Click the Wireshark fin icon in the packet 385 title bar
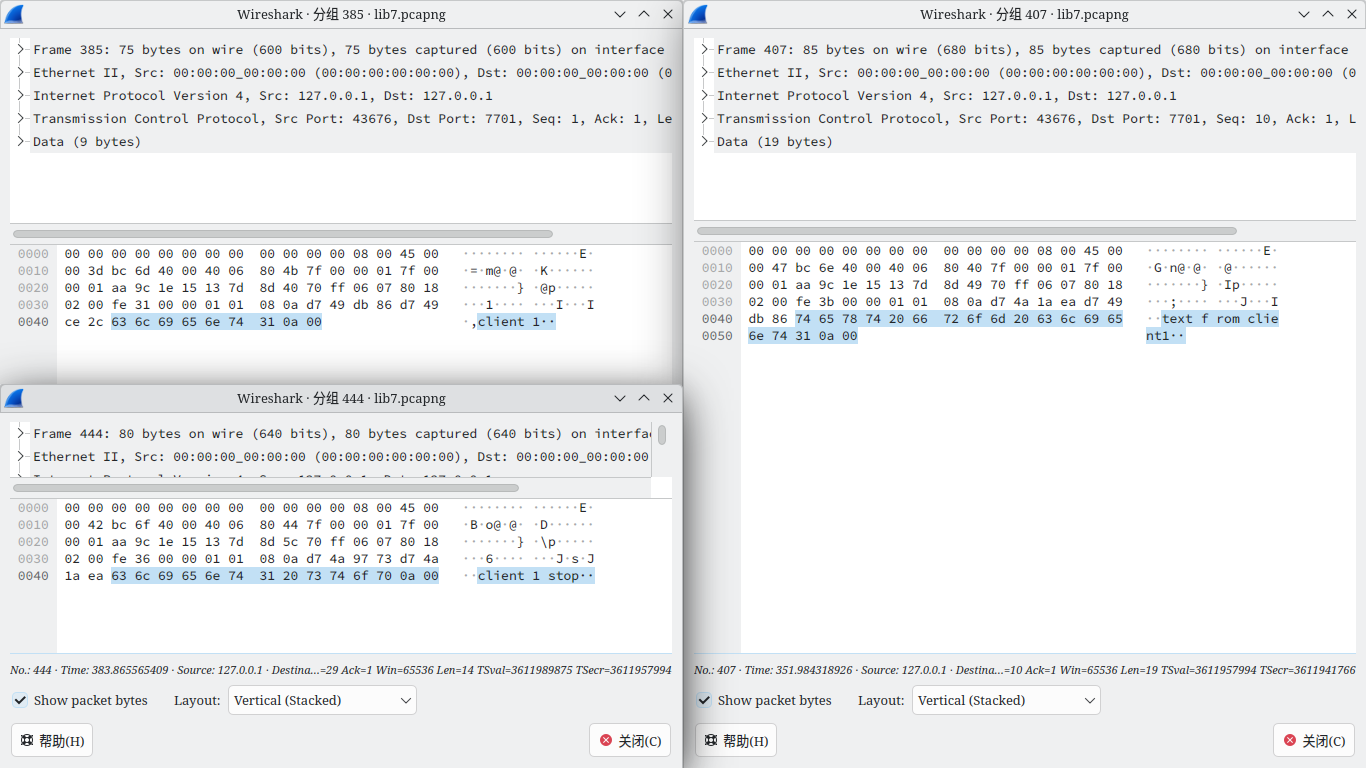Viewport: 1366px width, 768px height. point(14,14)
